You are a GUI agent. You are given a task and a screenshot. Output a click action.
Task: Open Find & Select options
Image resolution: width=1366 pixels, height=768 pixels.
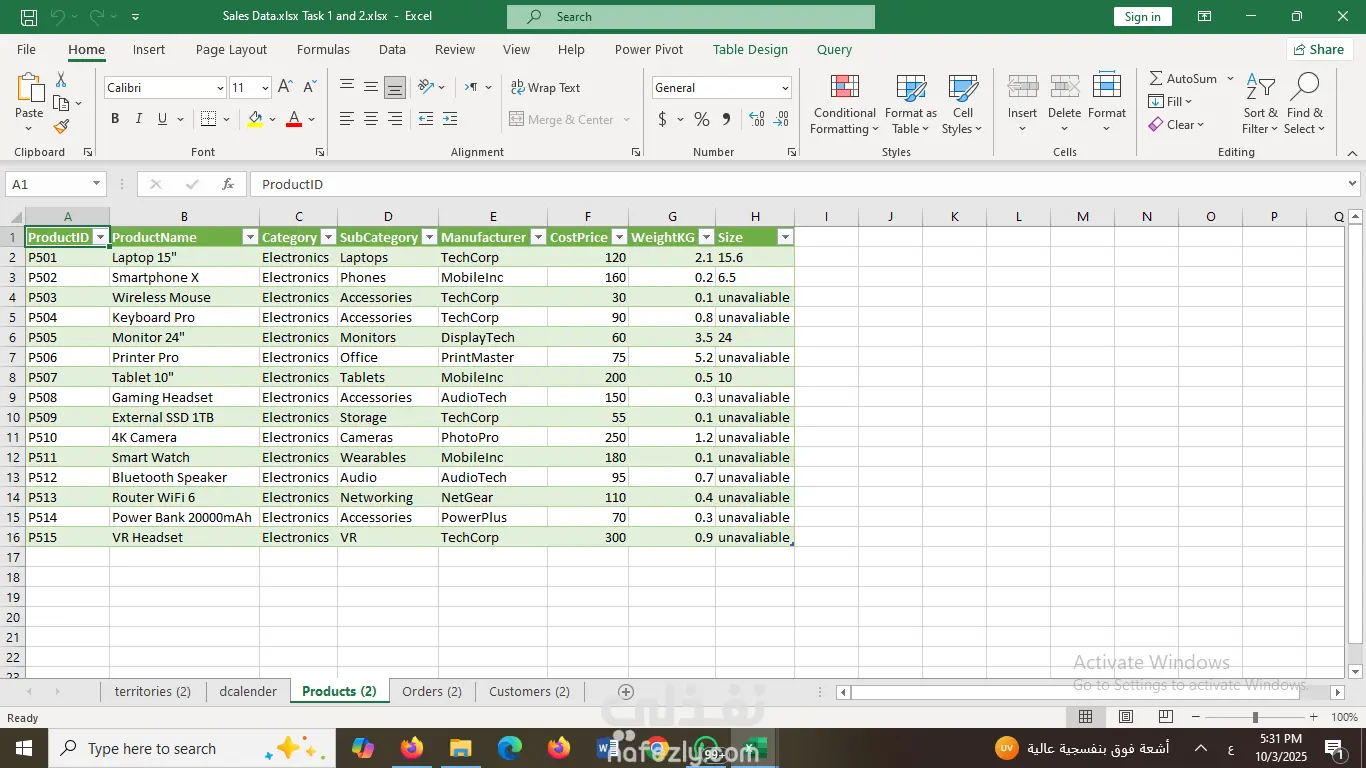pos(1305,104)
